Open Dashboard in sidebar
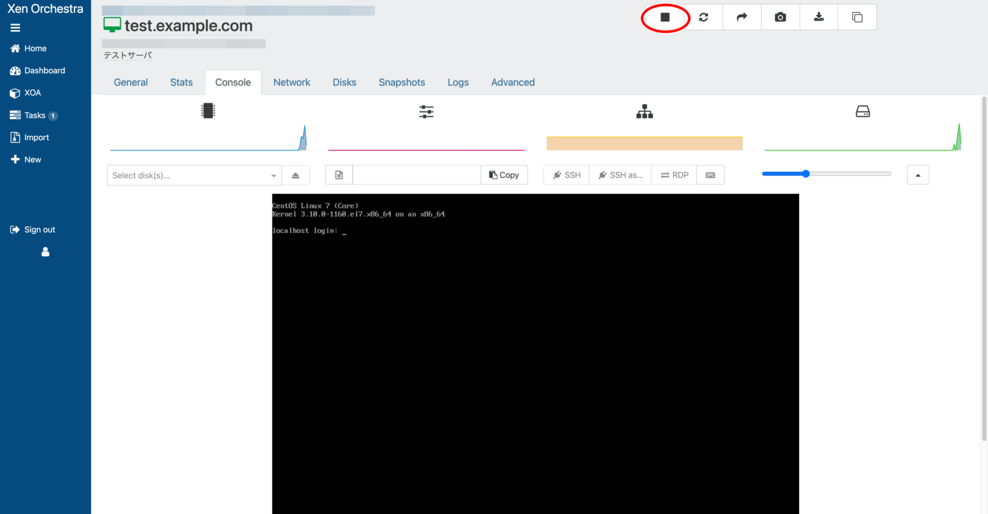This screenshot has height=514, width=988. tap(38, 71)
